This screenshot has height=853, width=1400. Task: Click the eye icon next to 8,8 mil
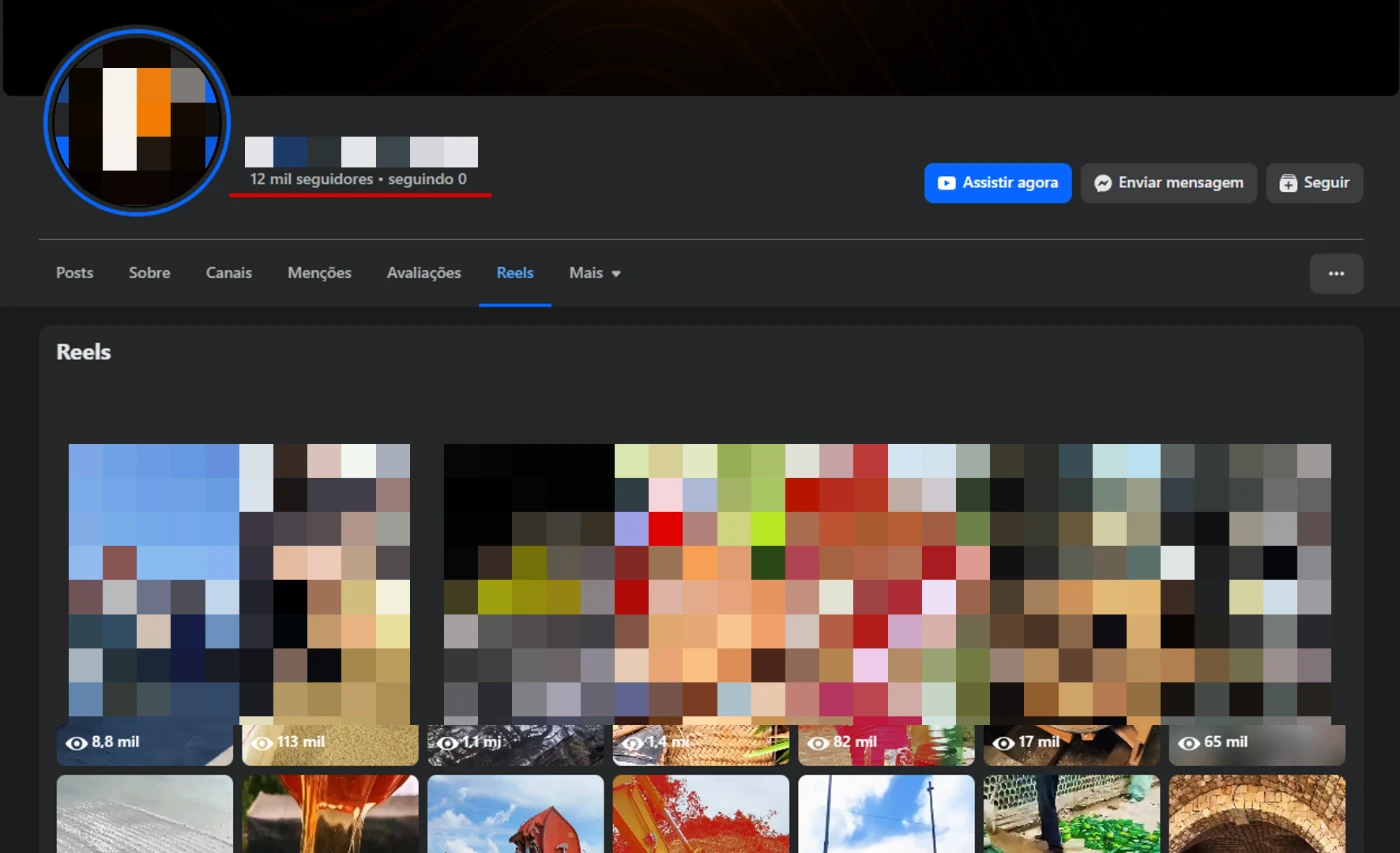pos(77,743)
